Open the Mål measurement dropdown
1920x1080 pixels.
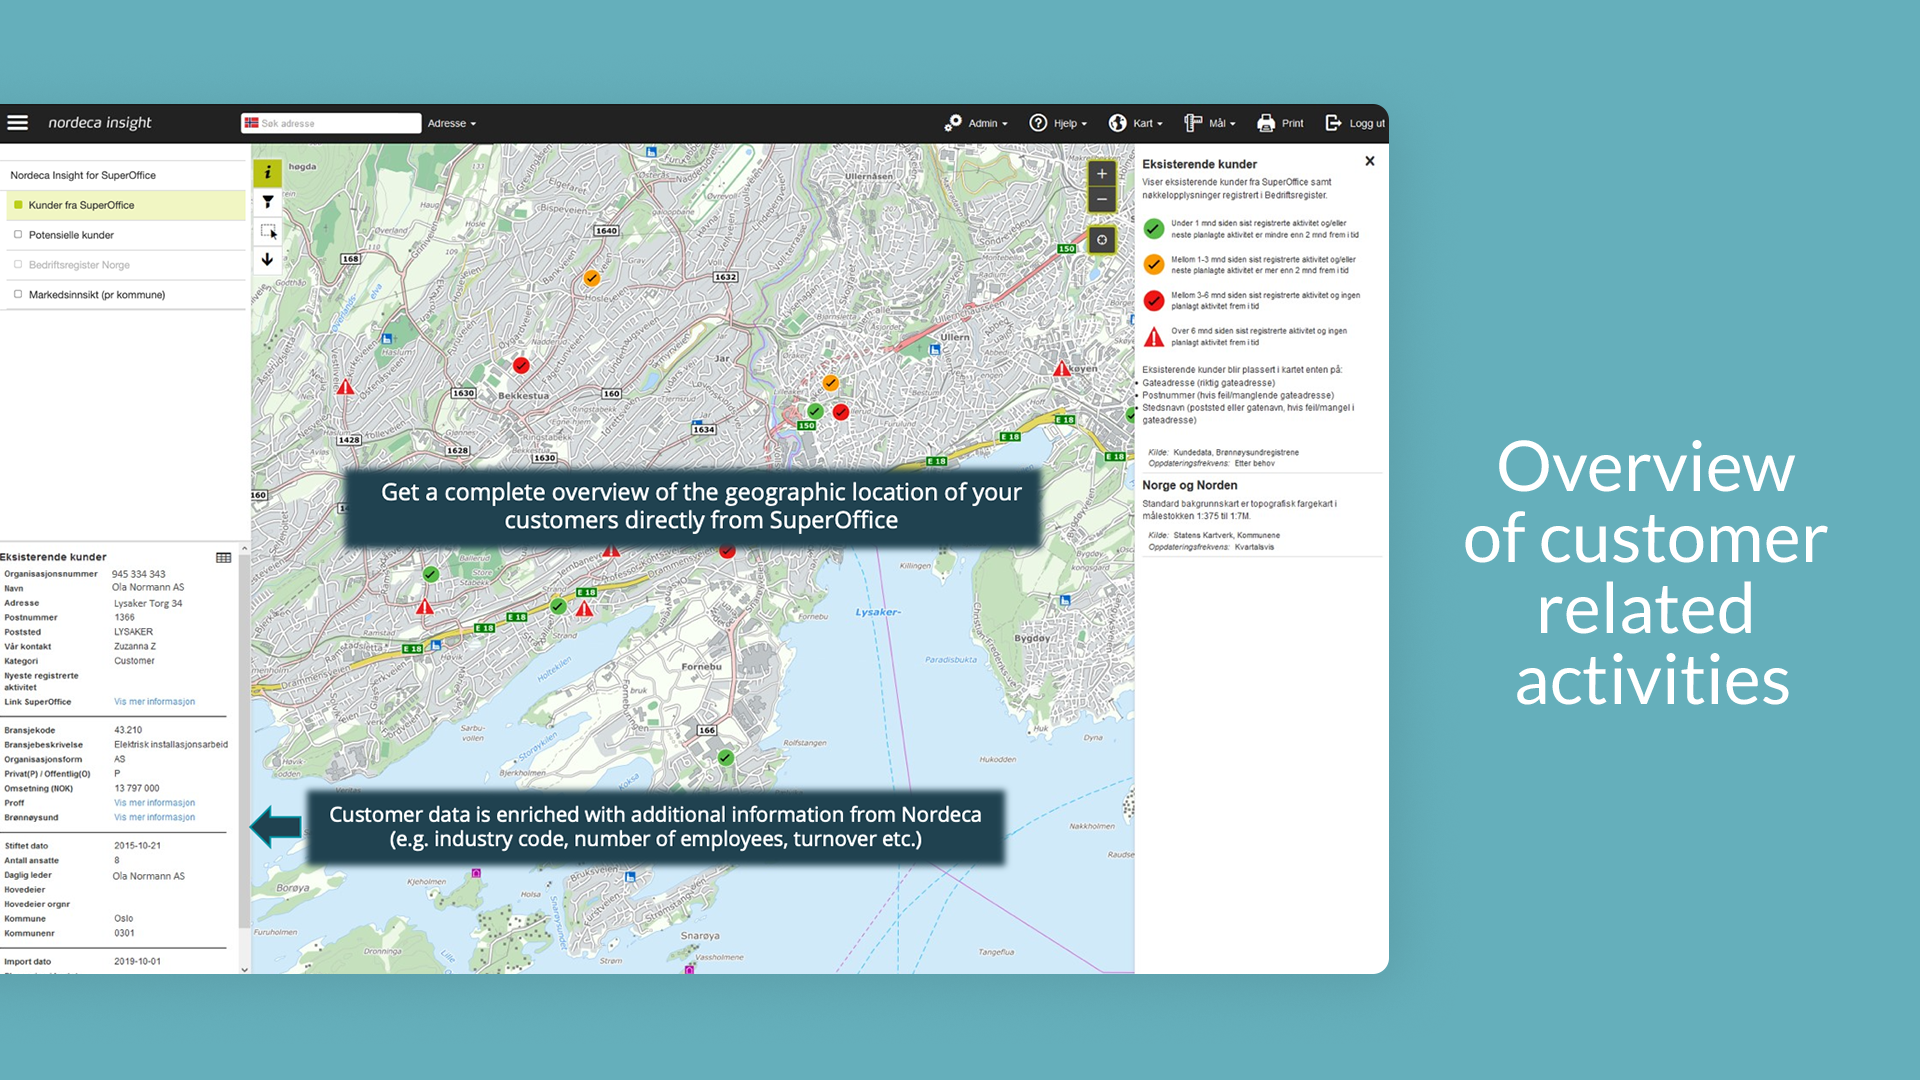click(1210, 123)
